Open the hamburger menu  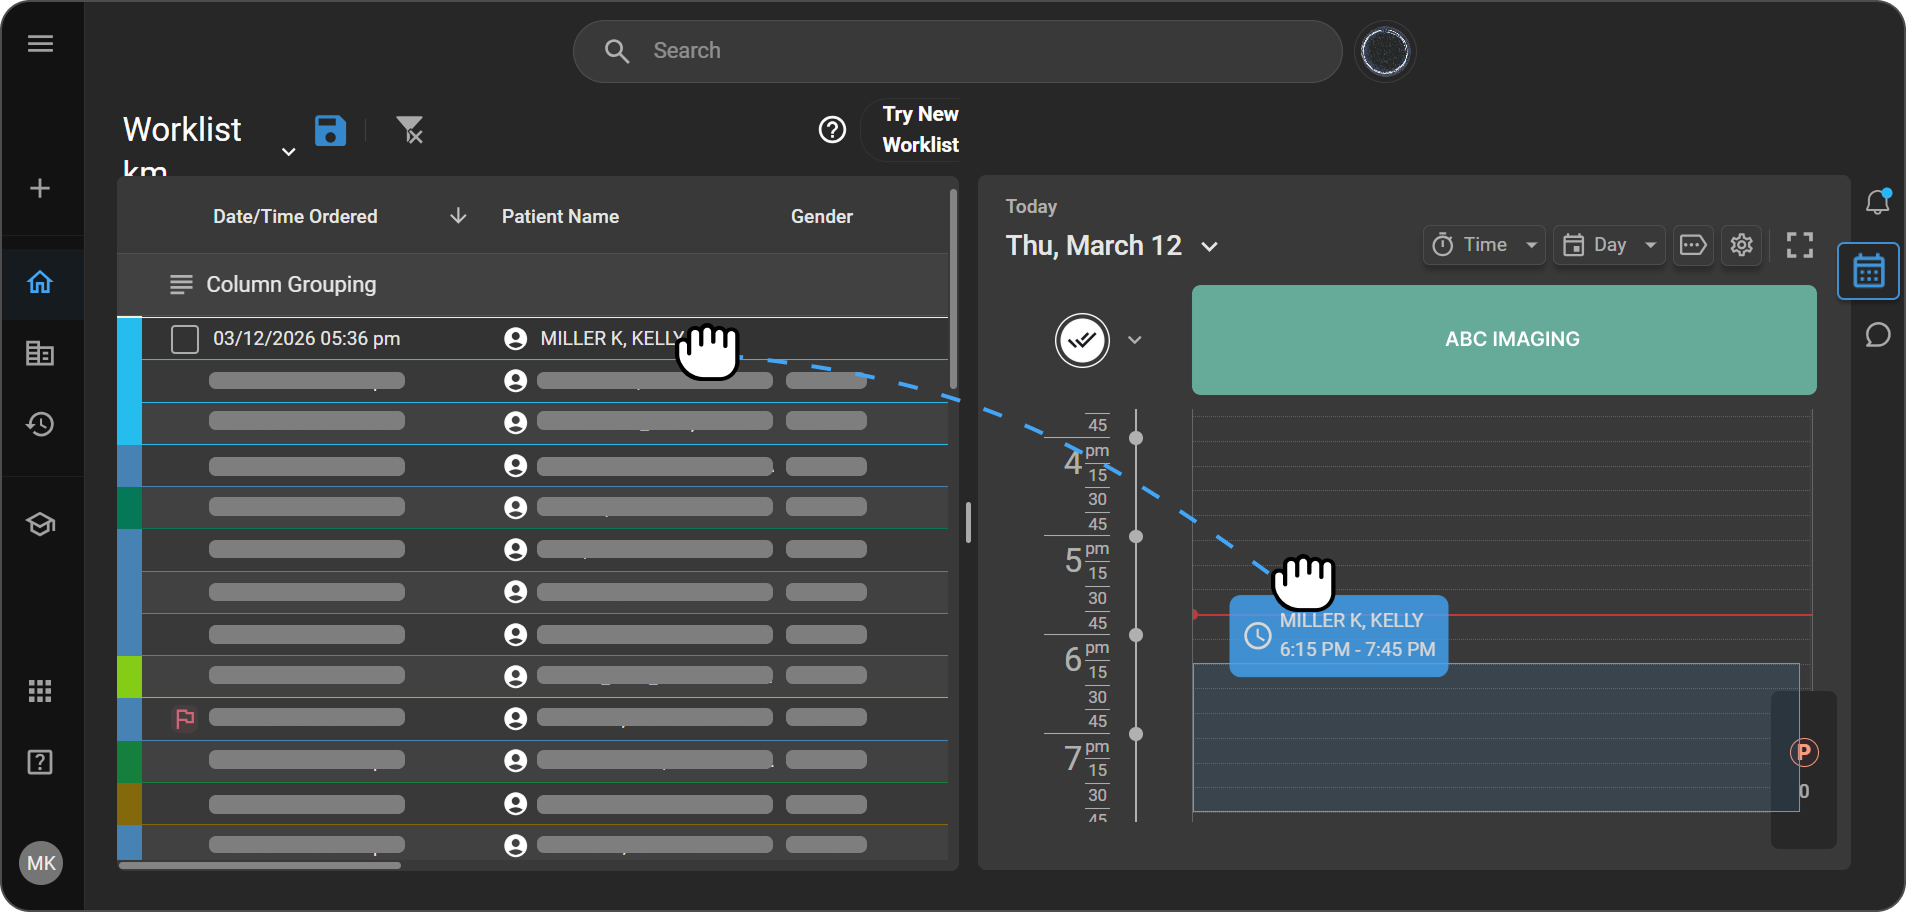(40, 44)
